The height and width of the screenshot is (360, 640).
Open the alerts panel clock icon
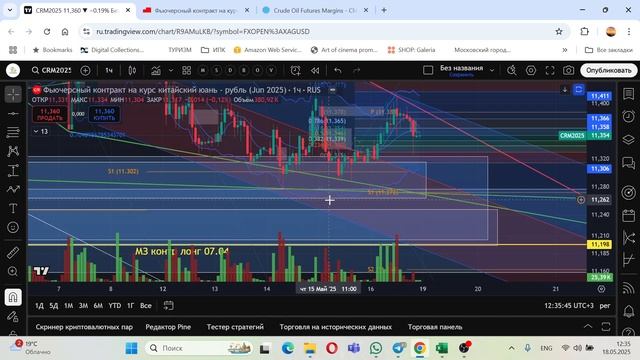tap(629, 117)
